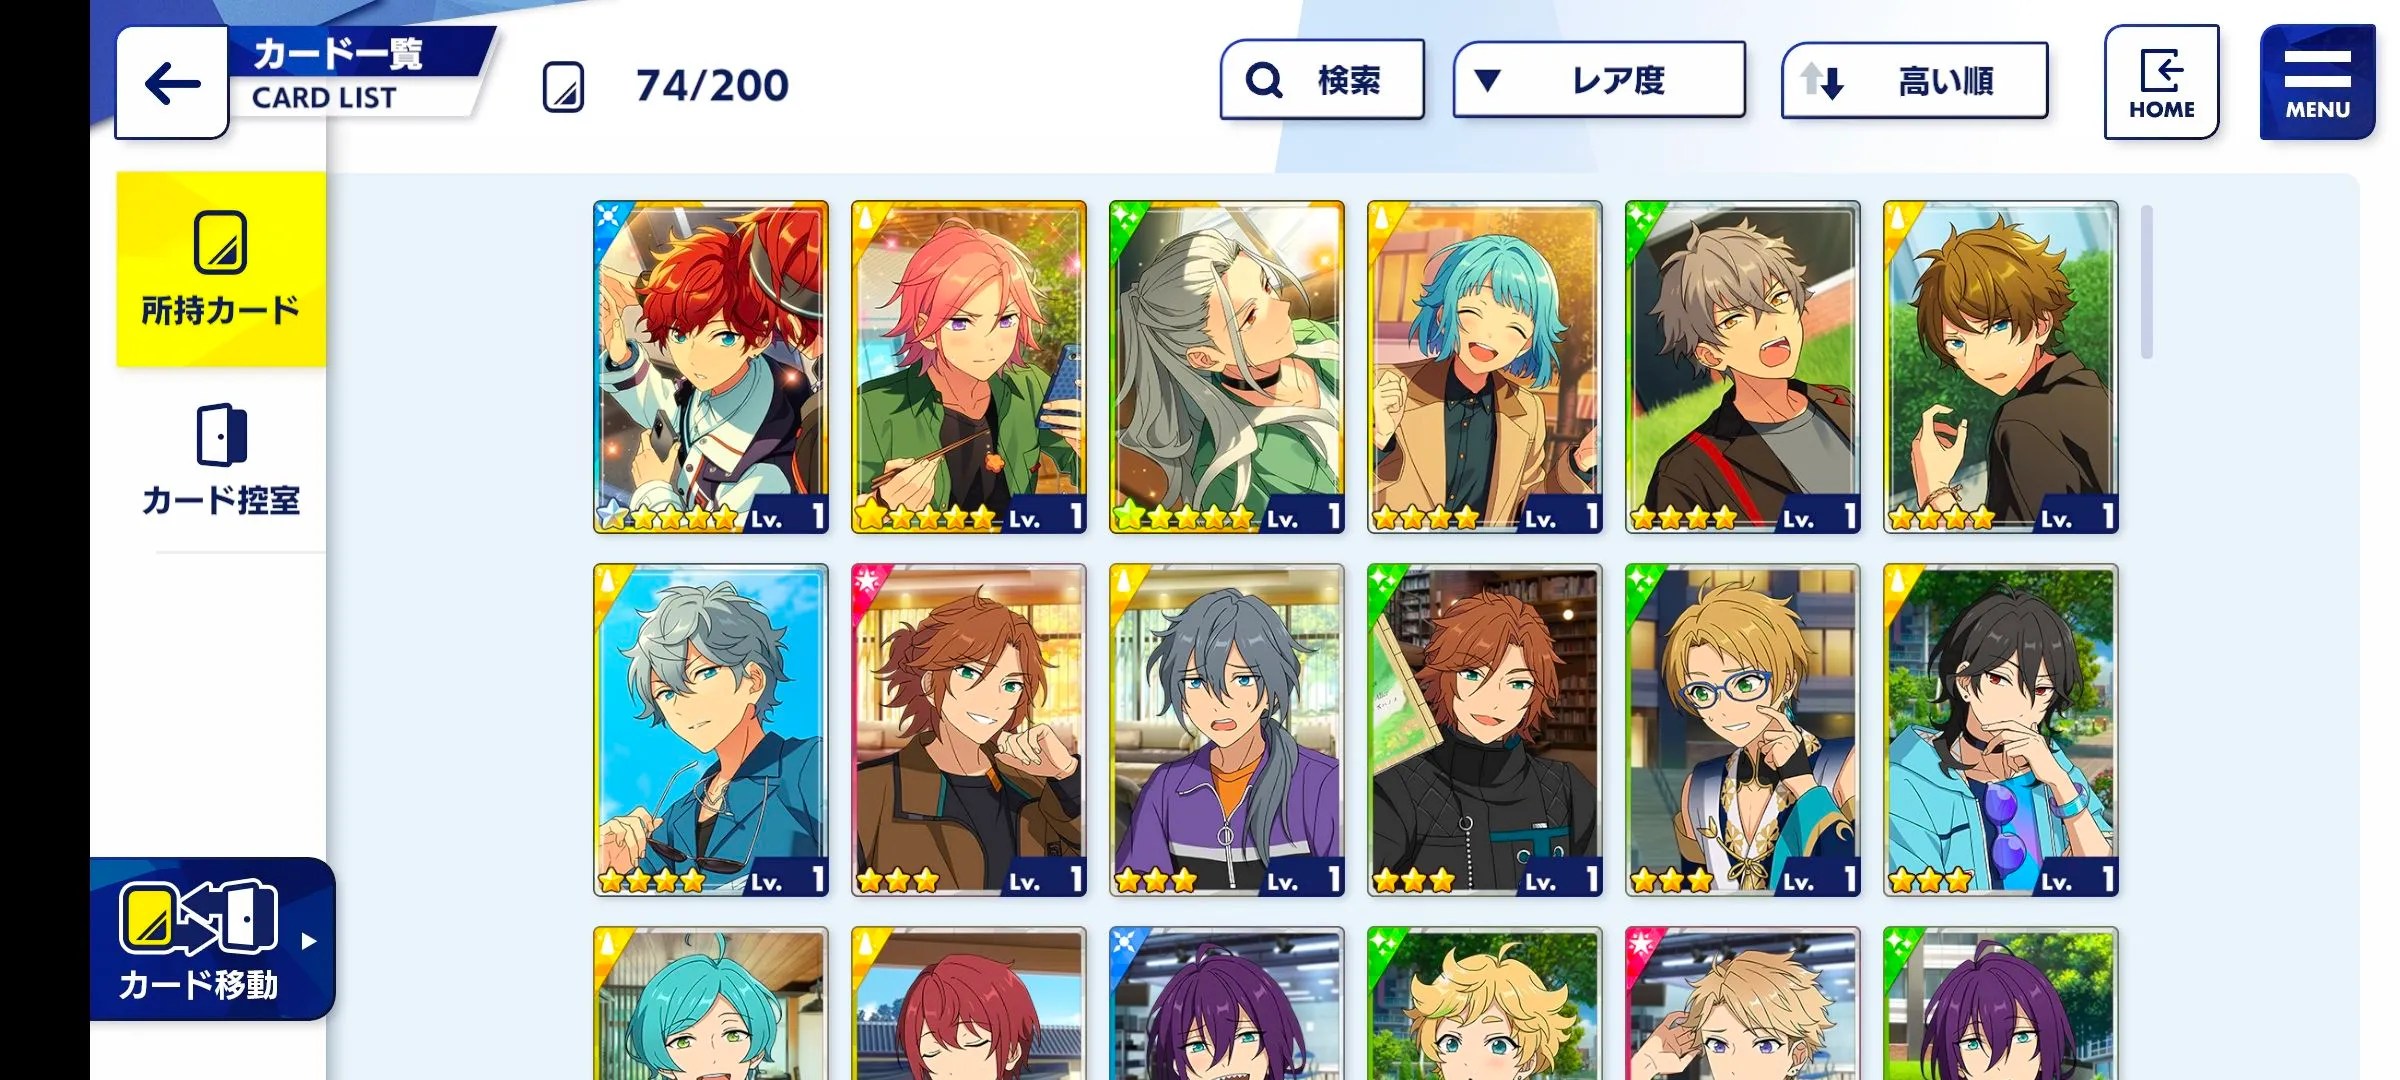The width and height of the screenshot is (2400, 1080).
Task: Open カード移動 card transfer icon
Action: click(198, 916)
